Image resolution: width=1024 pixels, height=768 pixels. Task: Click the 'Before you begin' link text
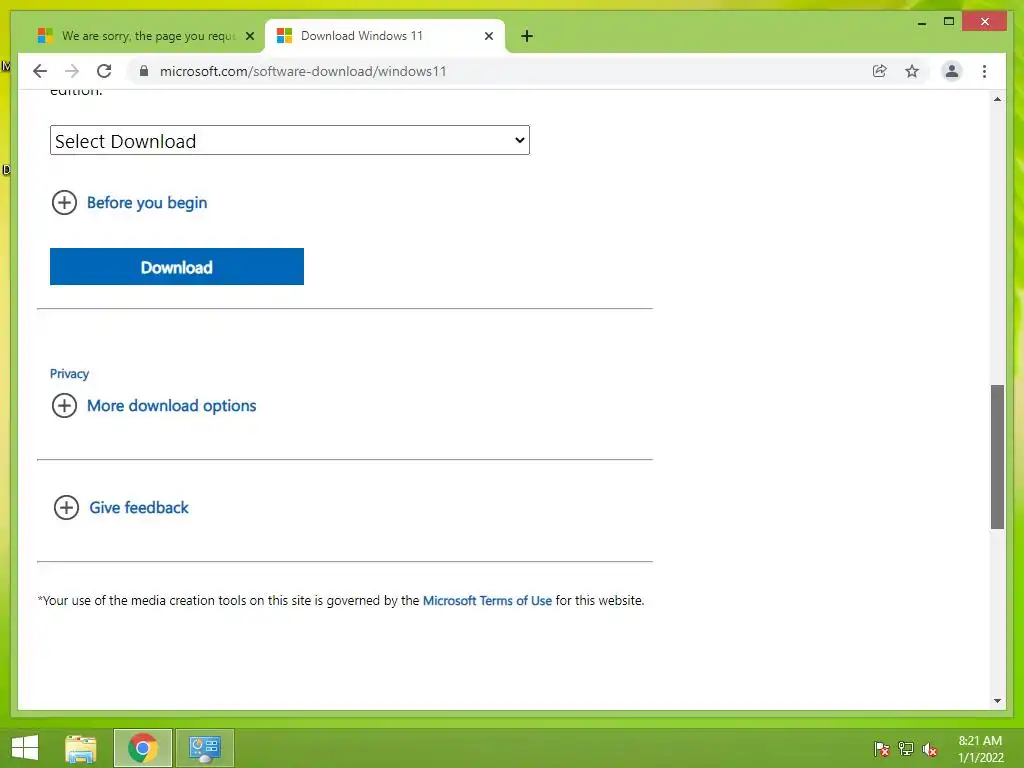click(147, 202)
